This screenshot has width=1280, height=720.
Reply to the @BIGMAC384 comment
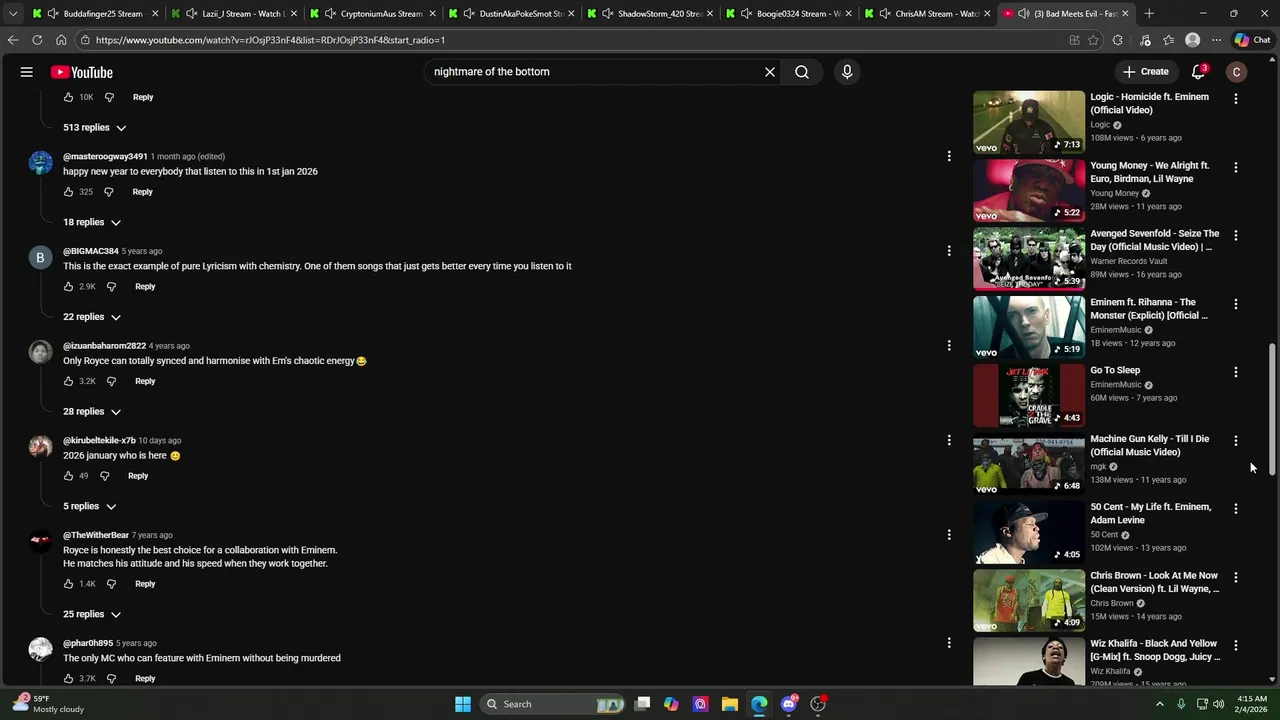(x=145, y=287)
